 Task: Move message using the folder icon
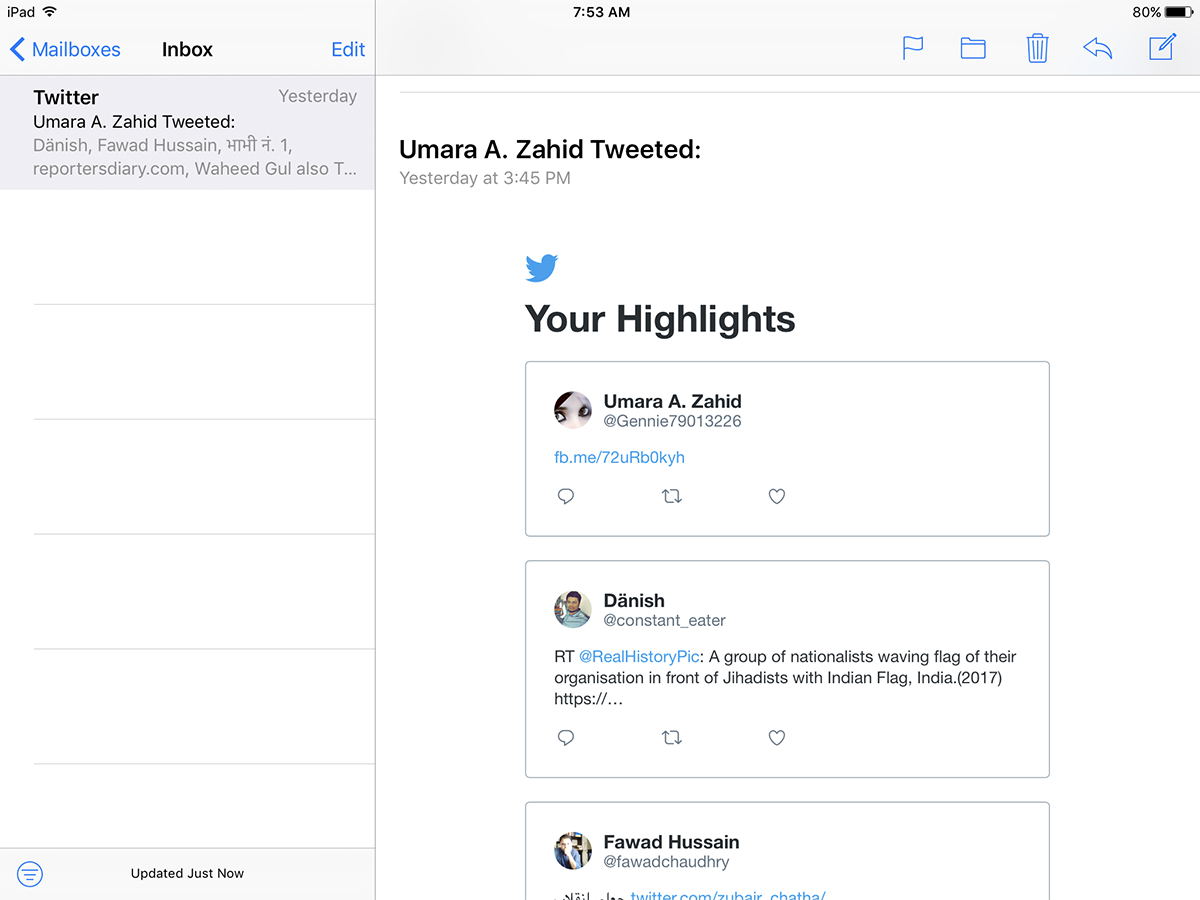pos(973,48)
